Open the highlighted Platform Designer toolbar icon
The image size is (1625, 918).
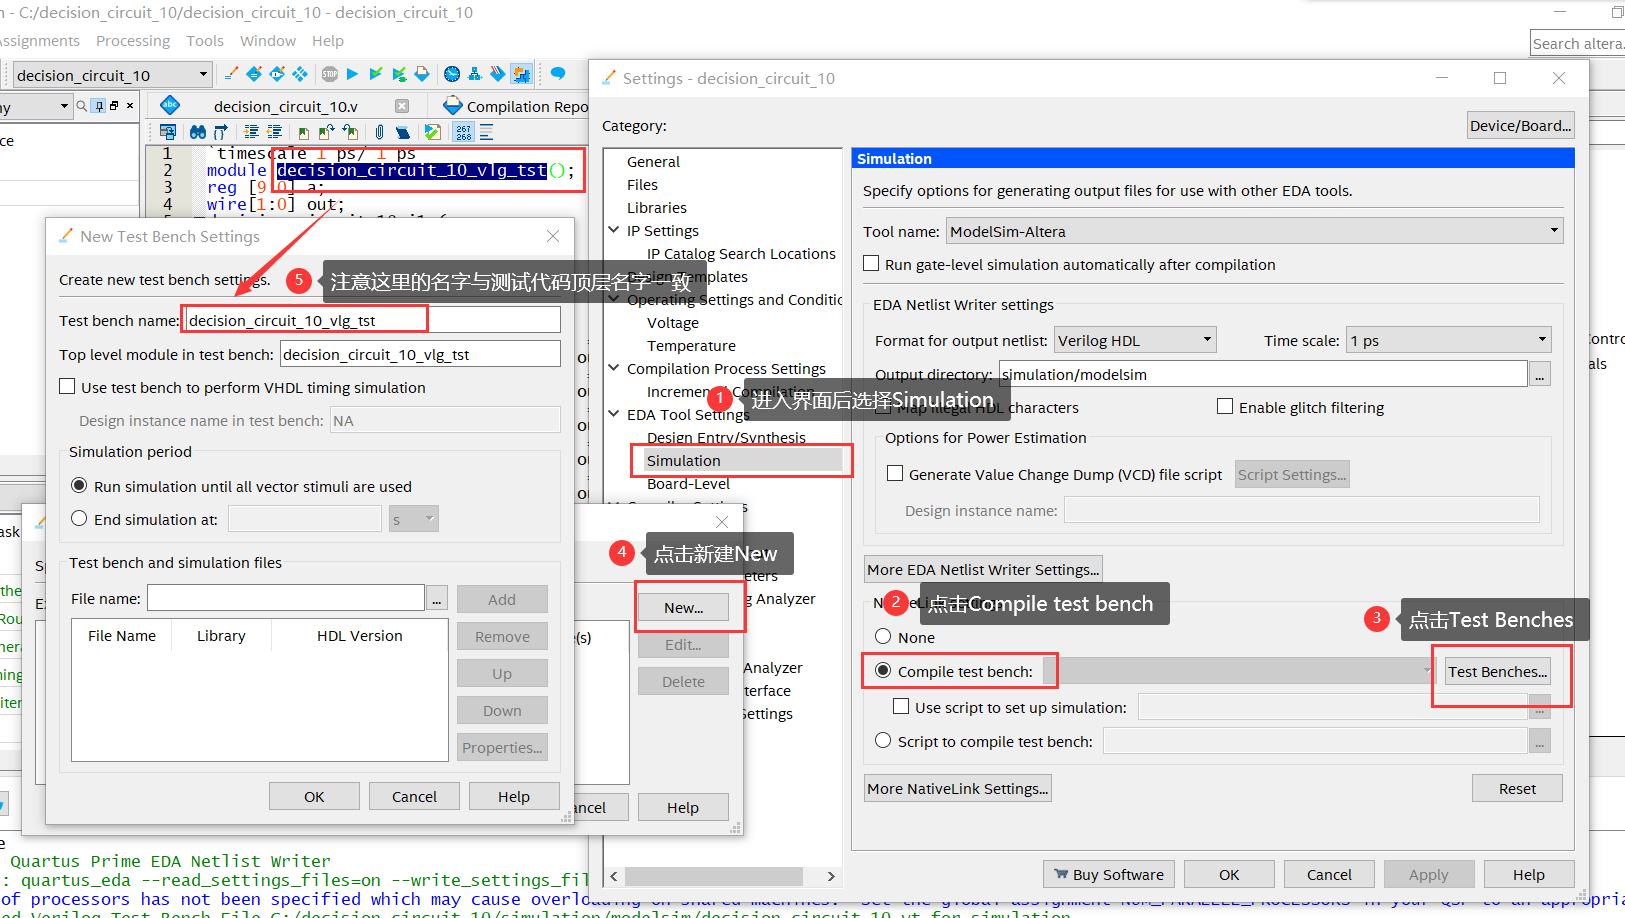pyautogui.click(x=521, y=74)
